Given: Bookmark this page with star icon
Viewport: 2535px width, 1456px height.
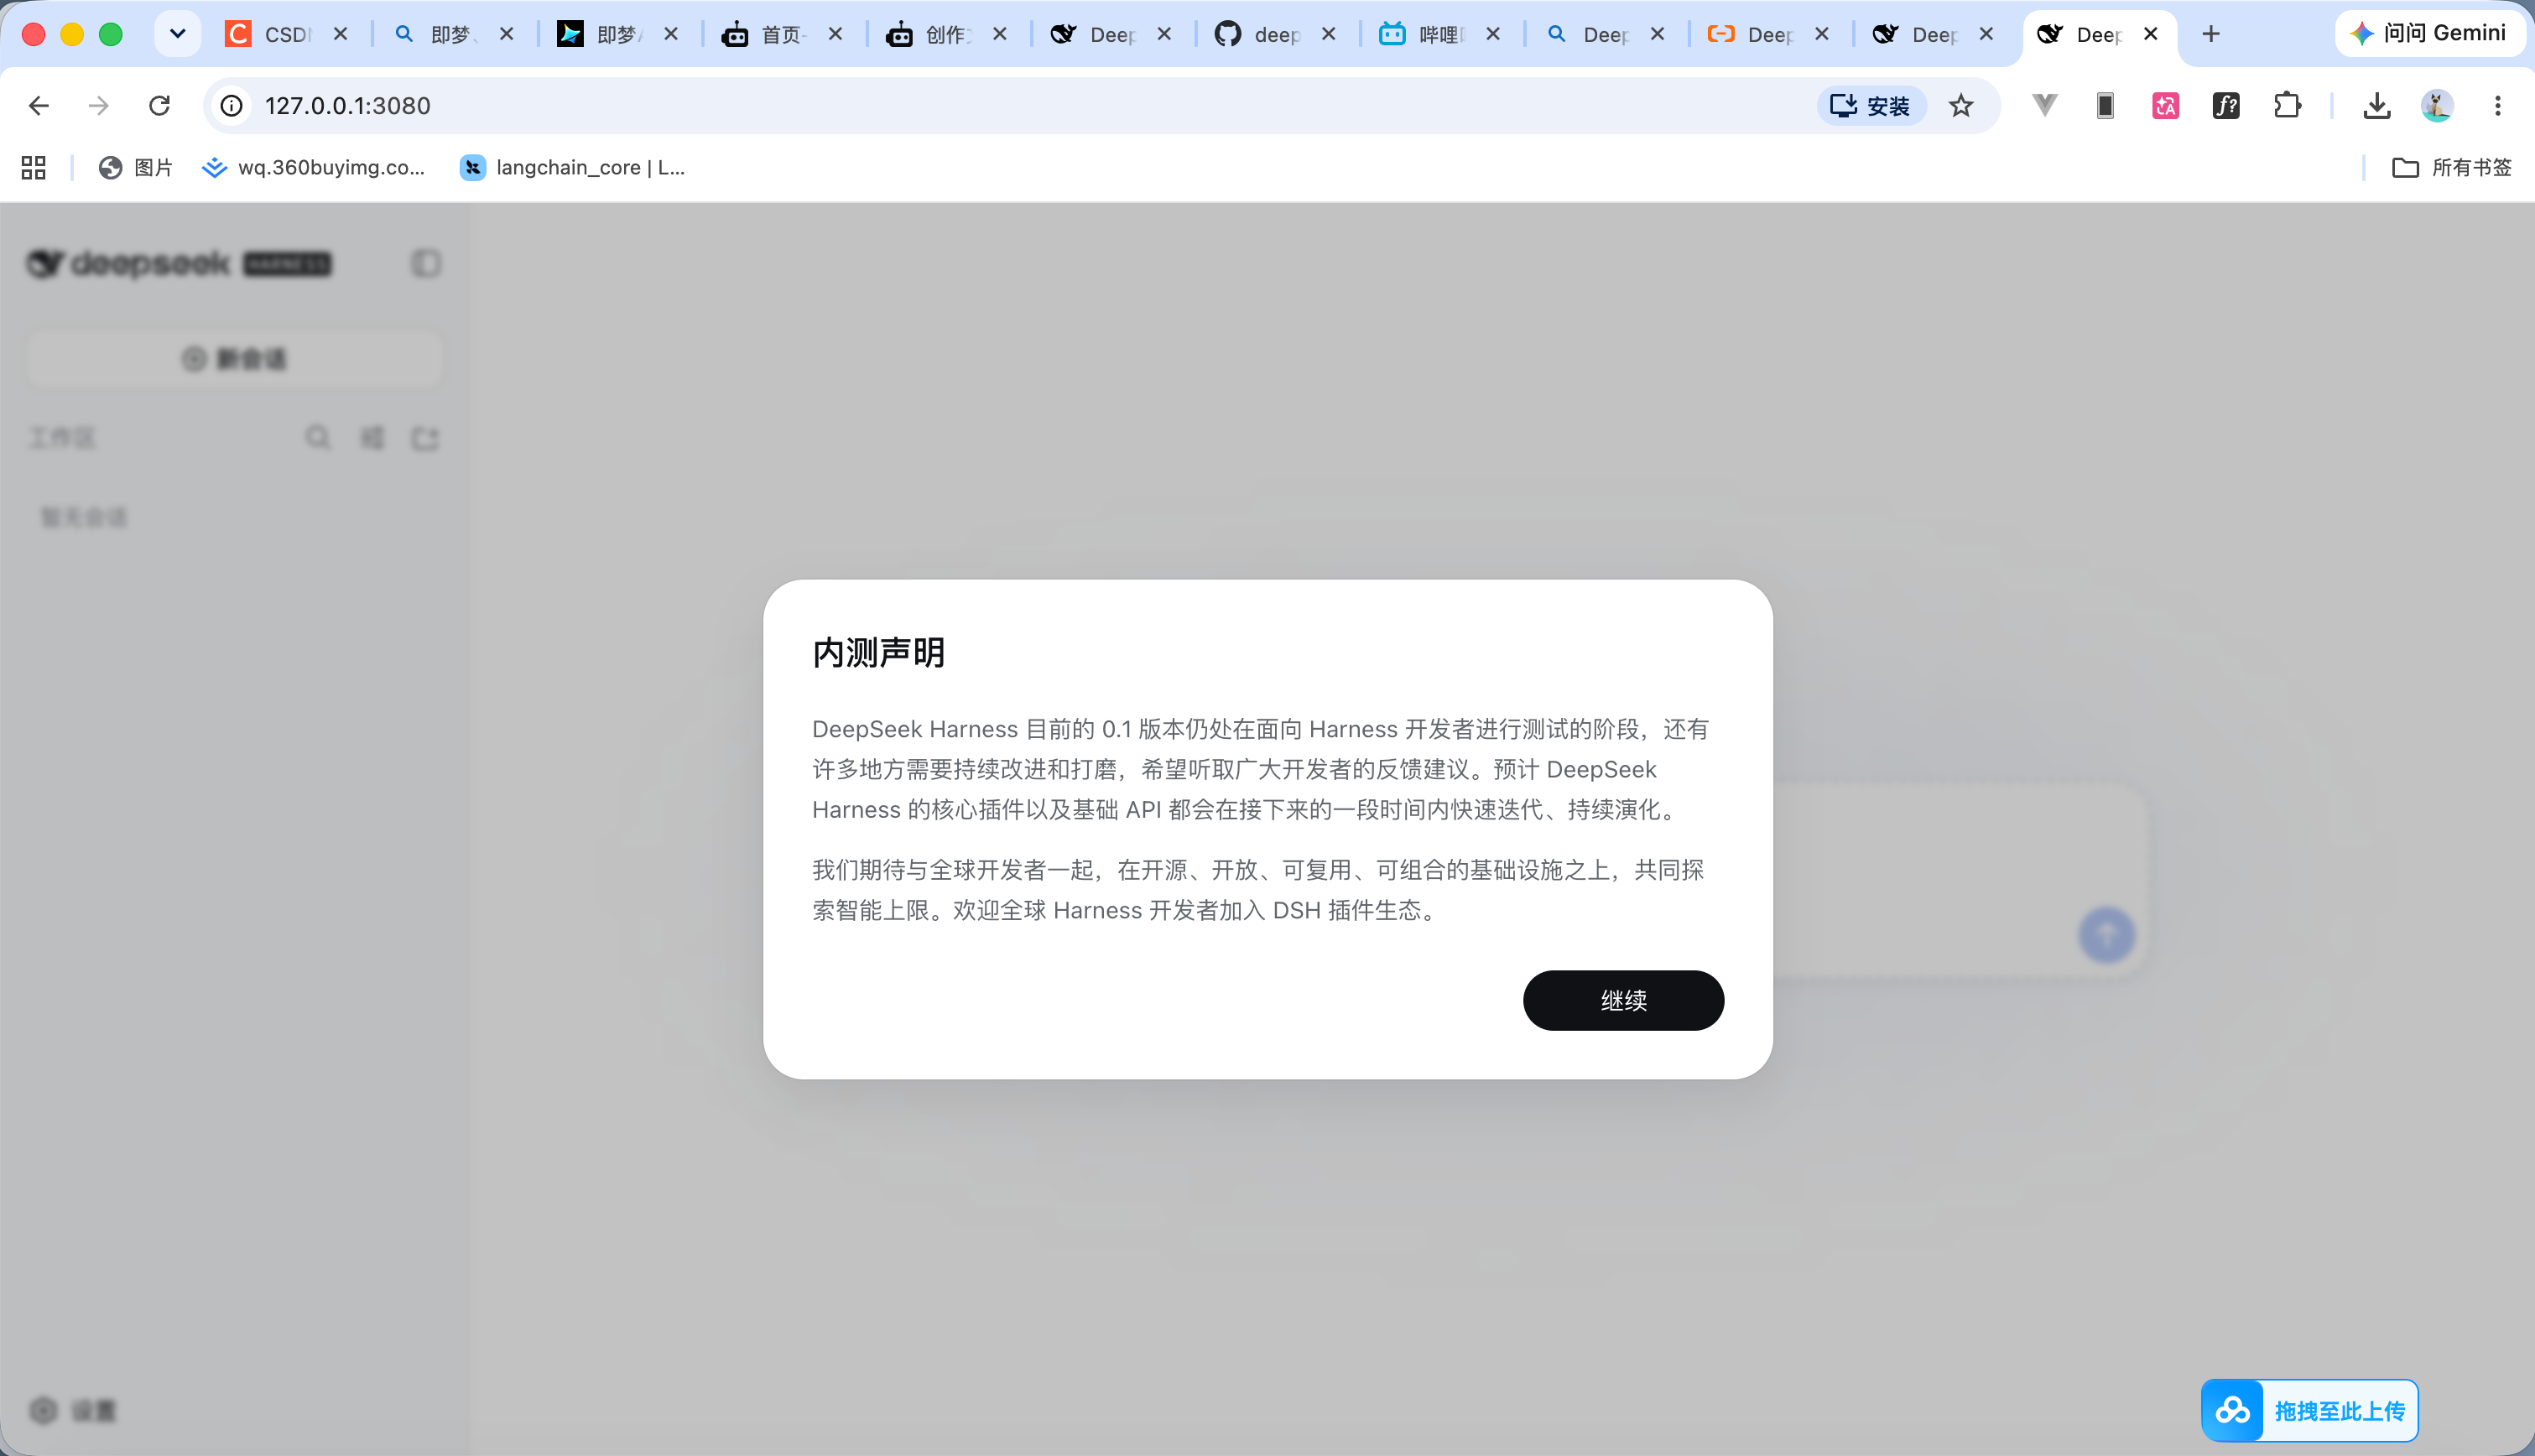Looking at the screenshot, I should (x=1960, y=106).
